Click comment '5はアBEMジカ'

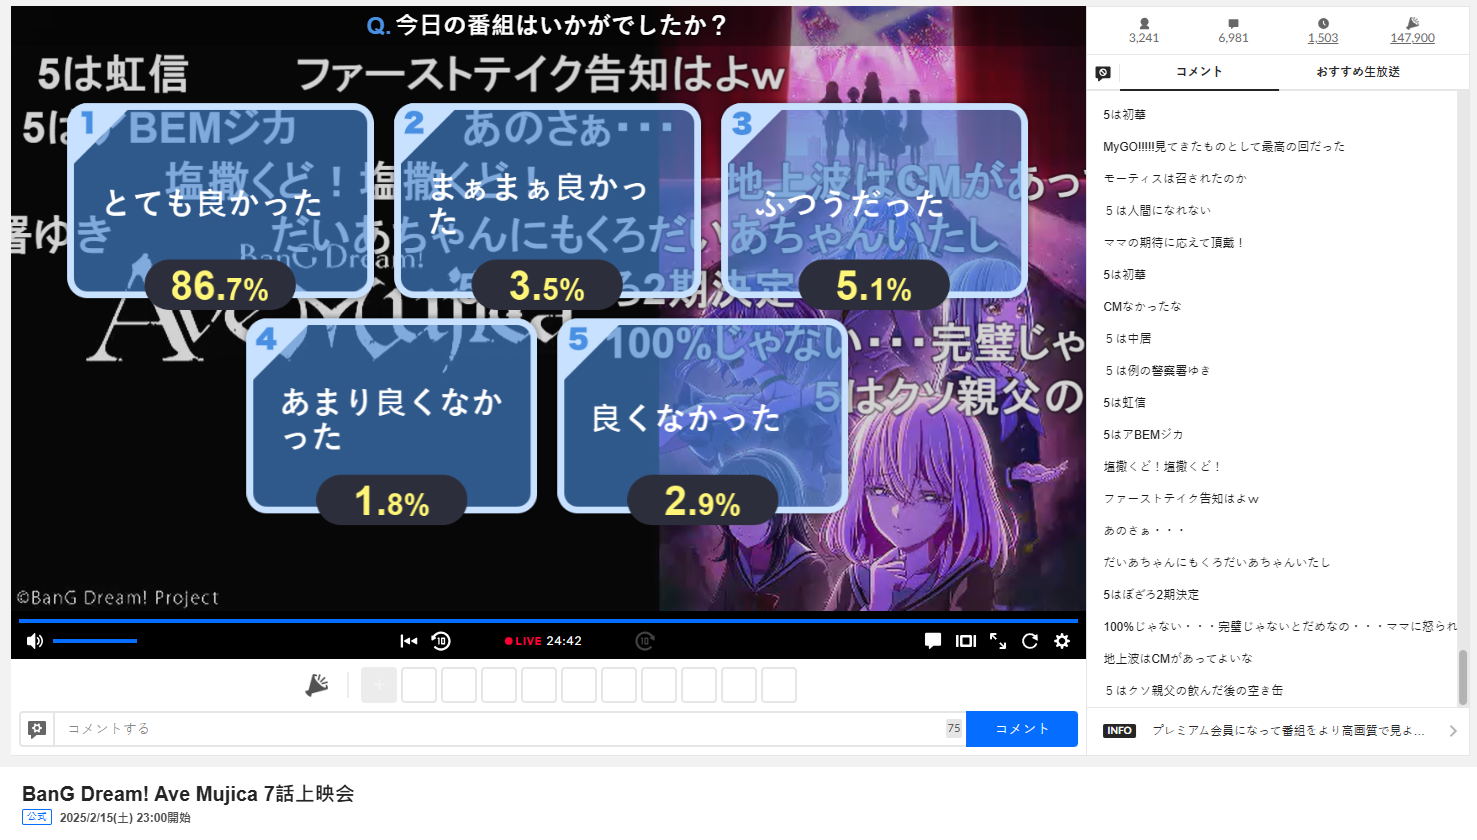1142,435
